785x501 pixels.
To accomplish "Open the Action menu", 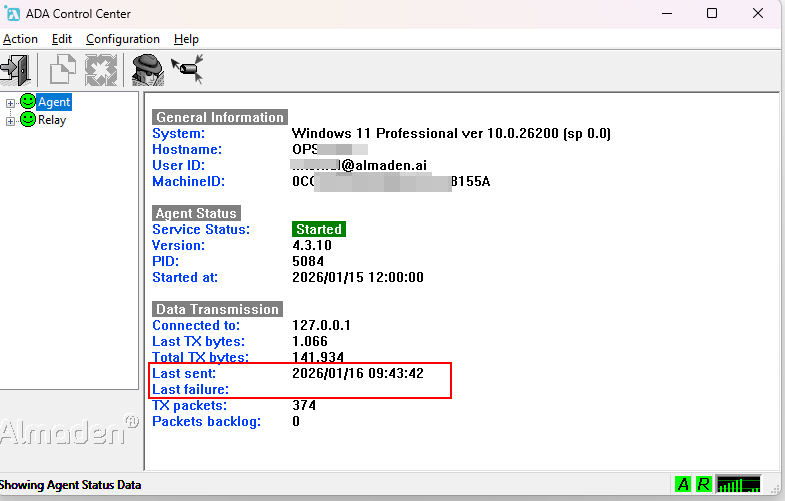I will coord(19,39).
